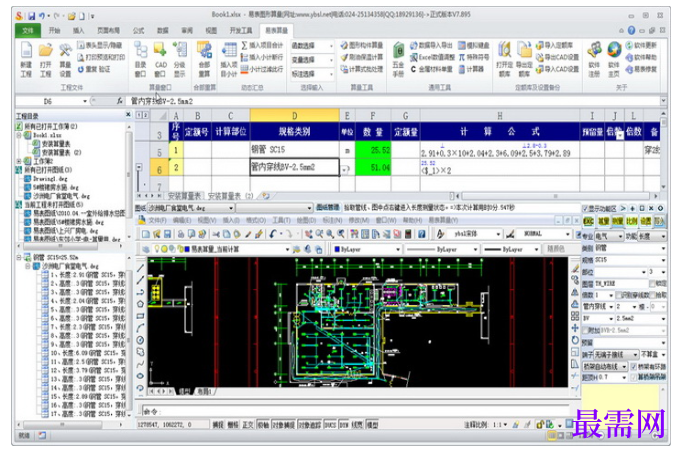Open 导入定额库 import quota library
Screen dimensions: 684x455
coord(555,45)
